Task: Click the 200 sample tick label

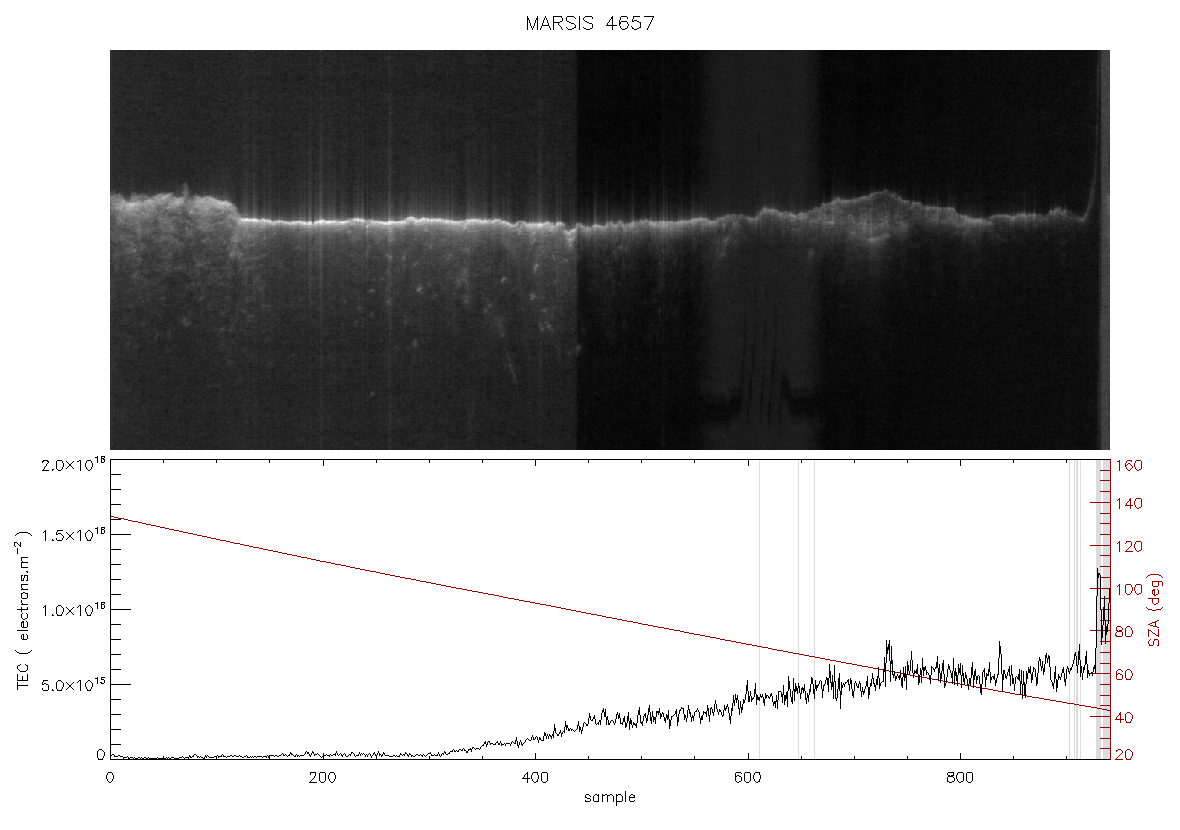Action: point(322,778)
